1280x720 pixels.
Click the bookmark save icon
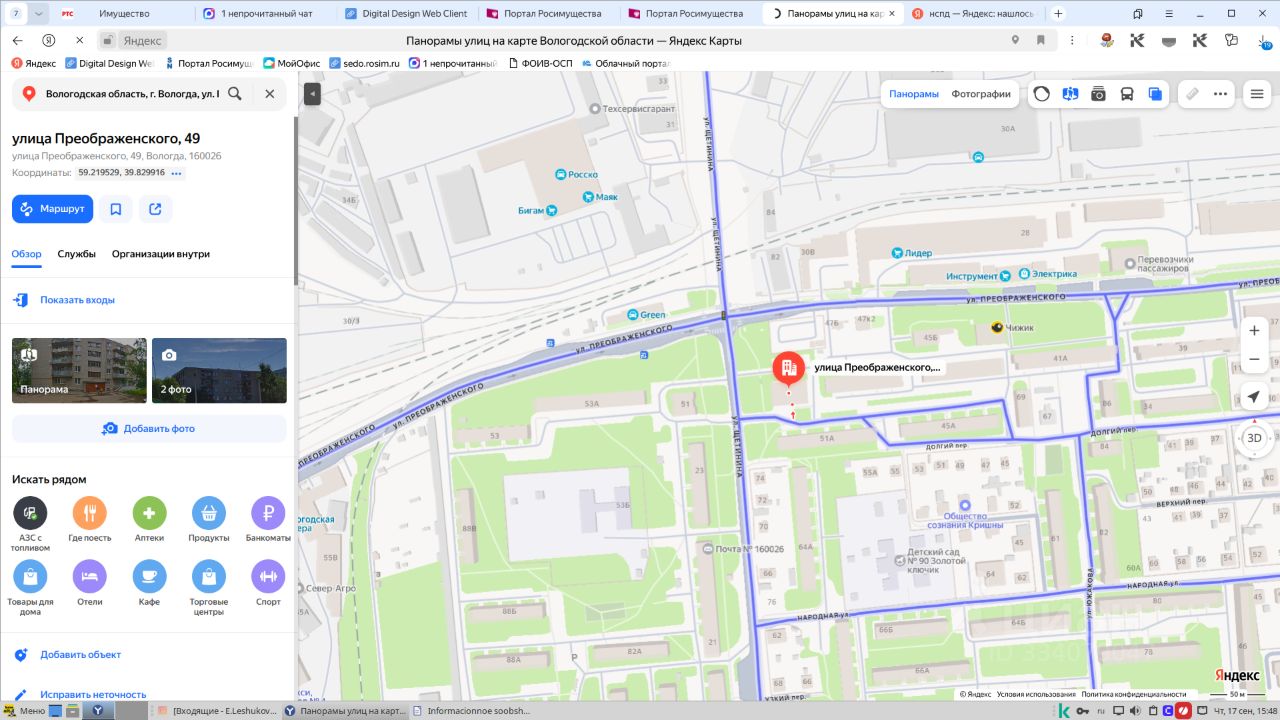[116, 209]
